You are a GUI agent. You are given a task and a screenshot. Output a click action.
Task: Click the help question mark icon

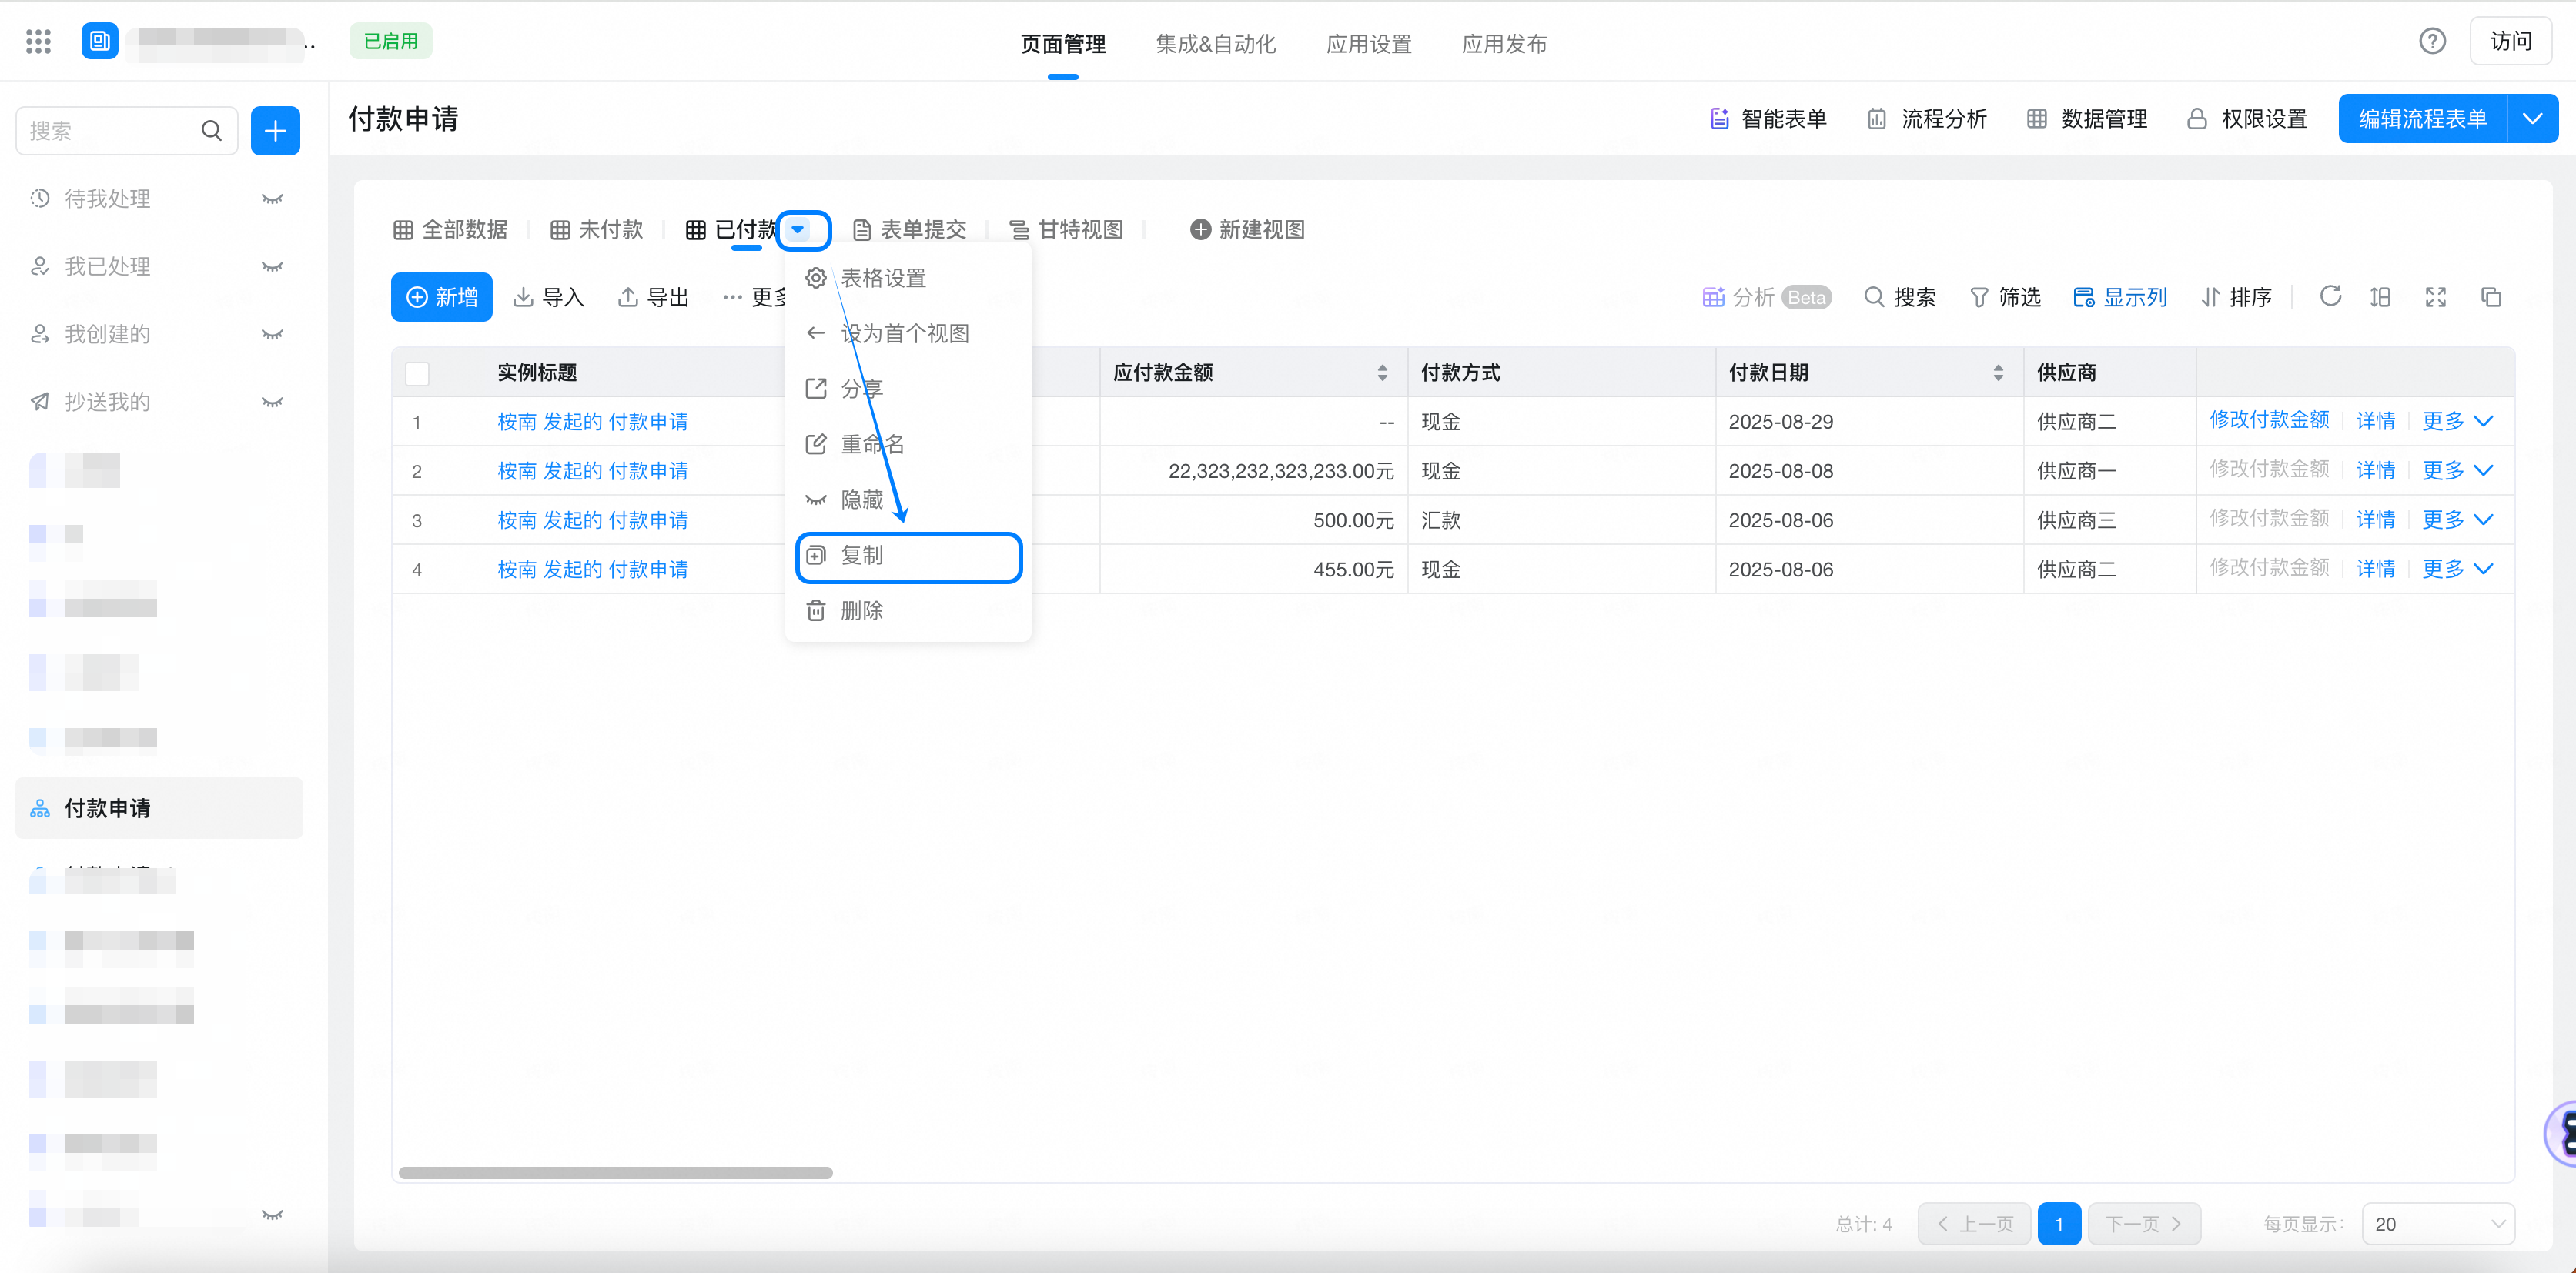click(2432, 41)
